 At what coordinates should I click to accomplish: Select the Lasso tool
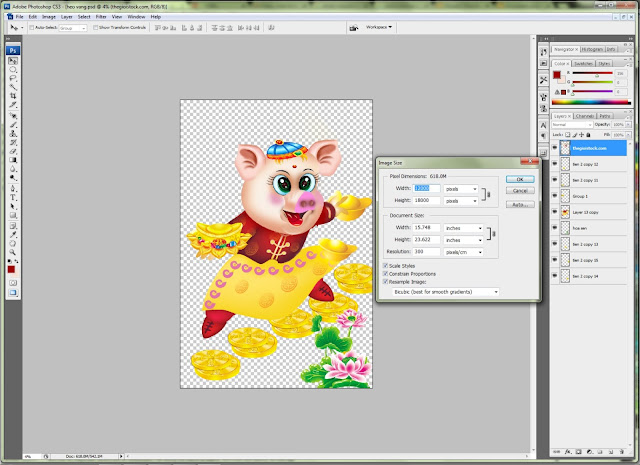13,78
